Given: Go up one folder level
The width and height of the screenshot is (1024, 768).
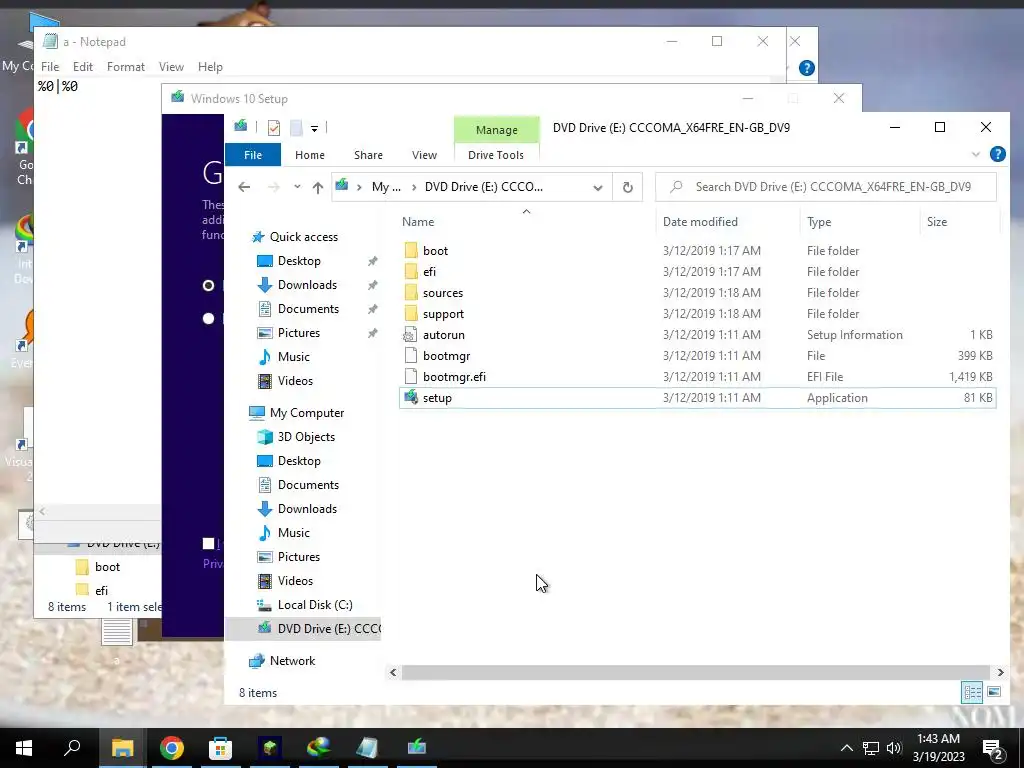Looking at the screenshot, I should click(318, 187).
